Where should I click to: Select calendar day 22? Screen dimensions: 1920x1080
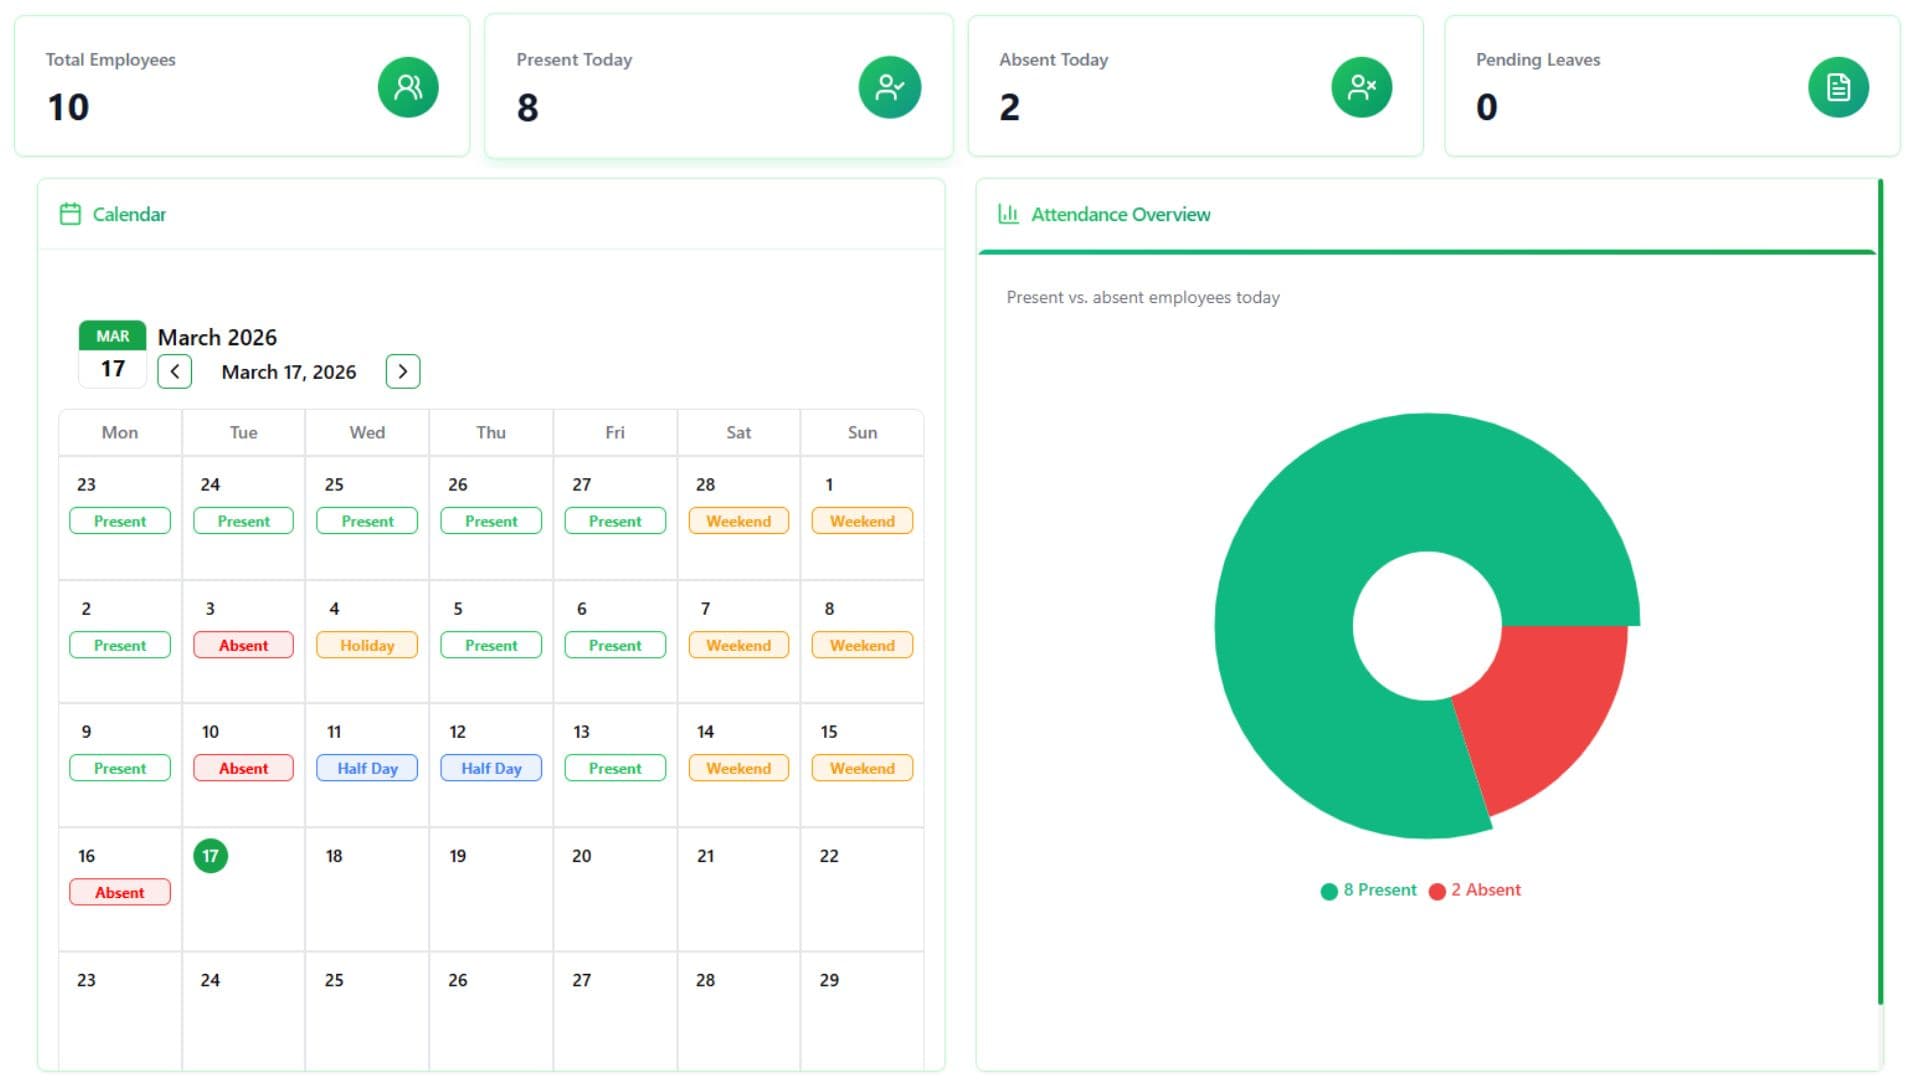click(829, 856)
